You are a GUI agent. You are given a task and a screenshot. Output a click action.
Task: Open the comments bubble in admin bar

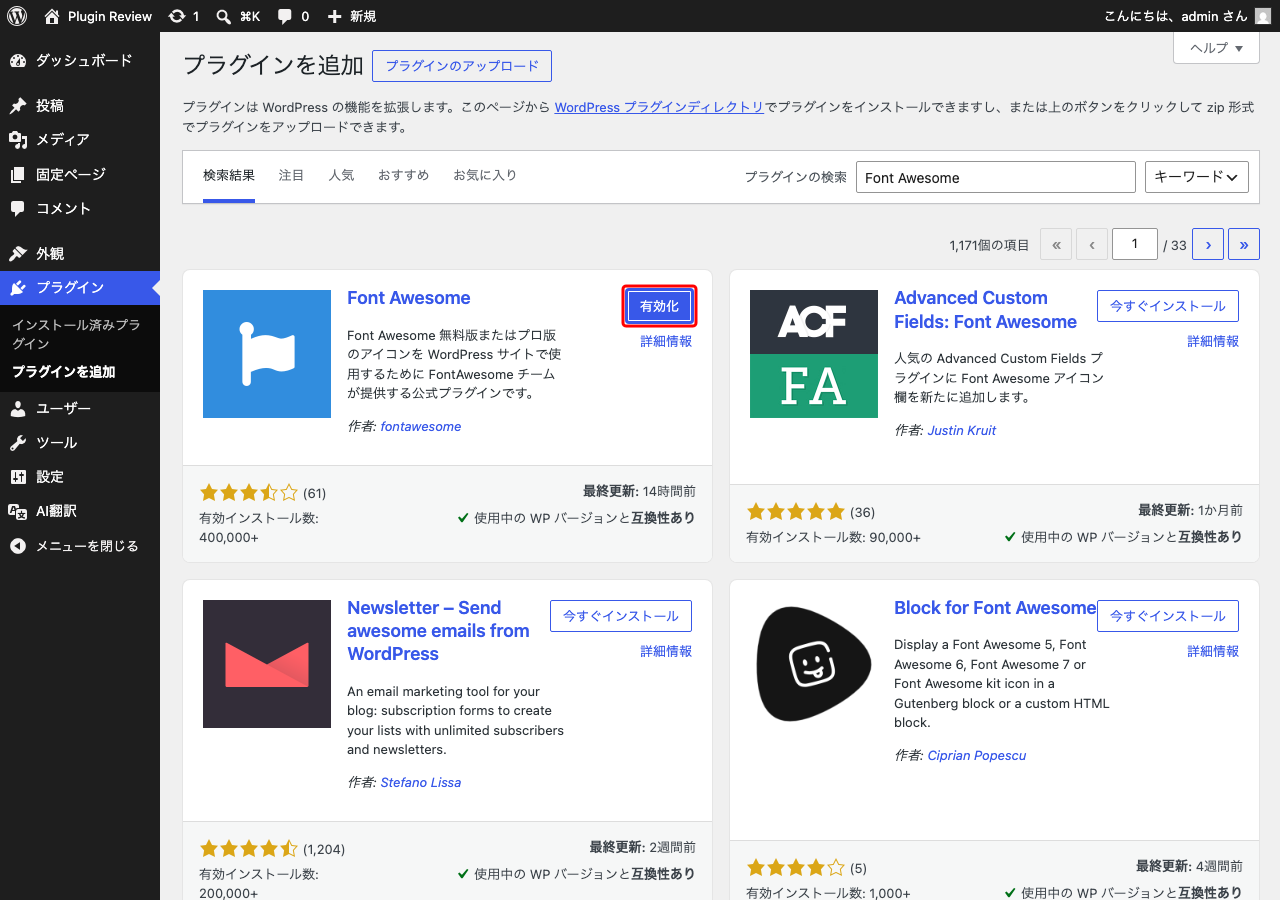point(293,16)
